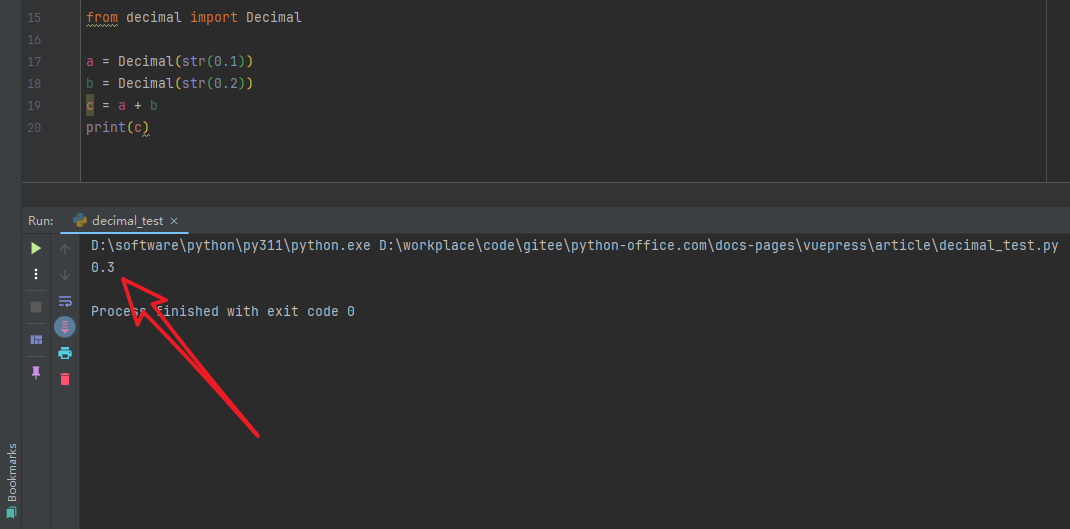
Task: Rerun decimal_test with the green play icon
Action: pyautogui.click(x=36, y=248)
